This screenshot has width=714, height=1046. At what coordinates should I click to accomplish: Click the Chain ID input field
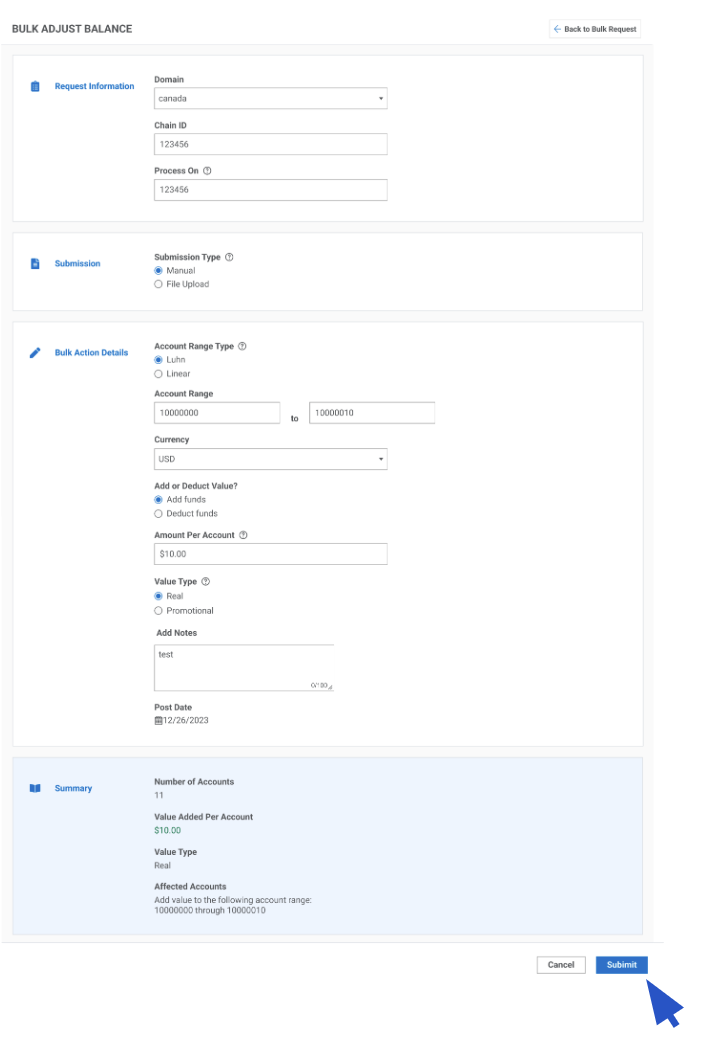tap(270, 144)
